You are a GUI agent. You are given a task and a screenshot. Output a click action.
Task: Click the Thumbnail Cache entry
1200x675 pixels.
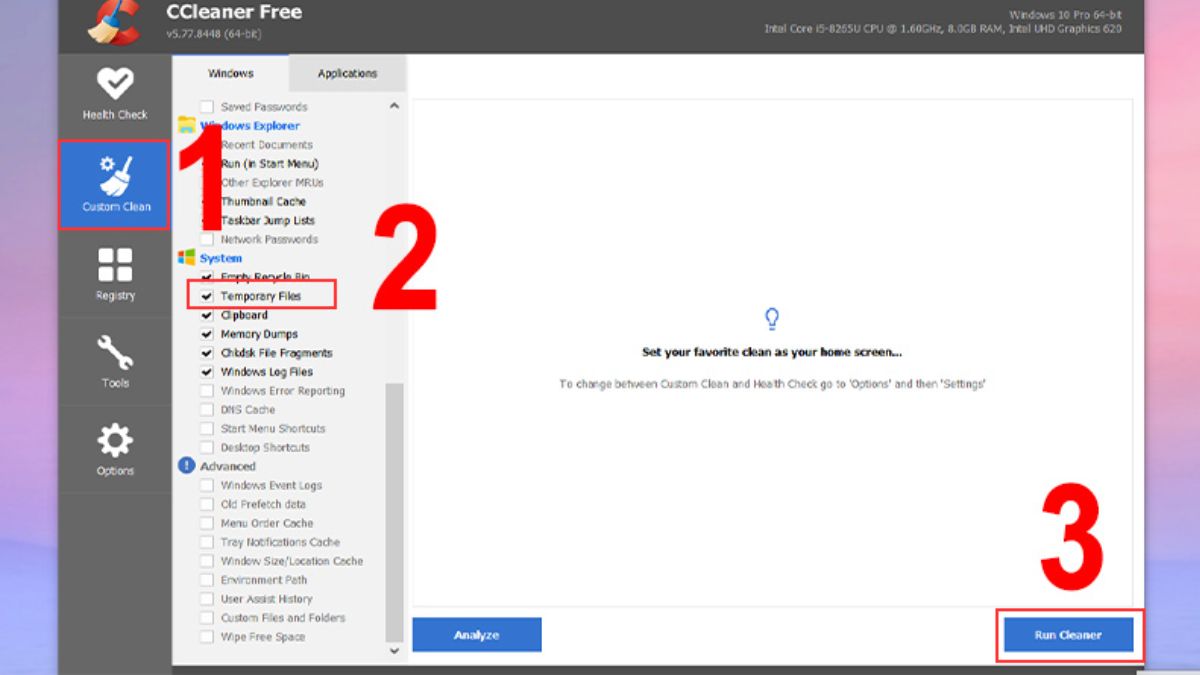point(263,201)
